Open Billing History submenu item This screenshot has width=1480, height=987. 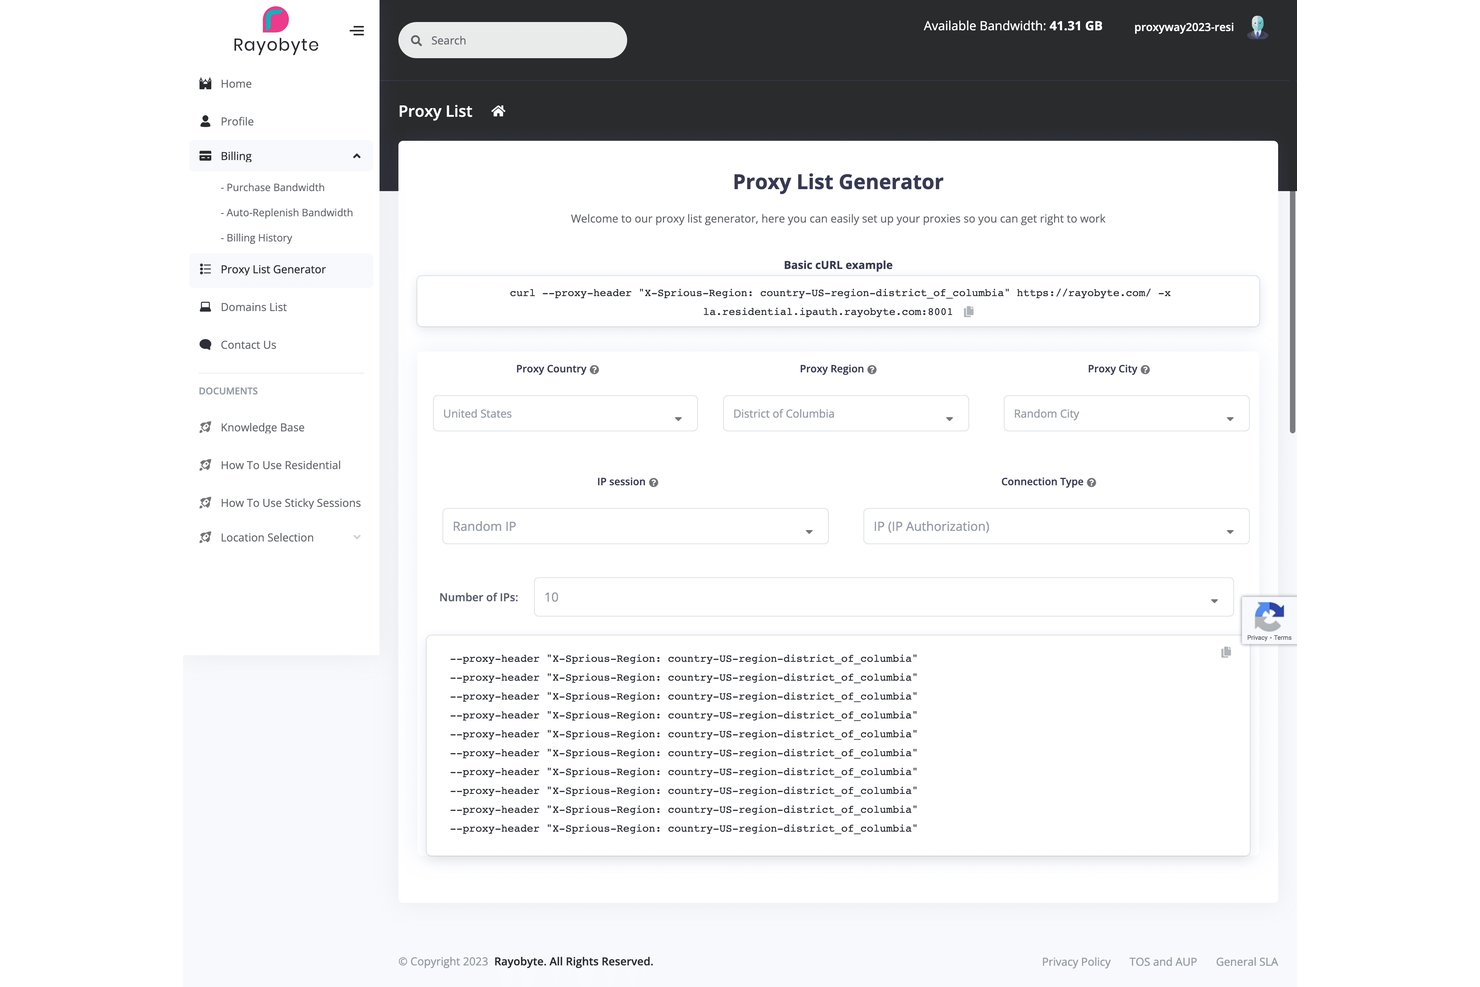coord(257,238)
